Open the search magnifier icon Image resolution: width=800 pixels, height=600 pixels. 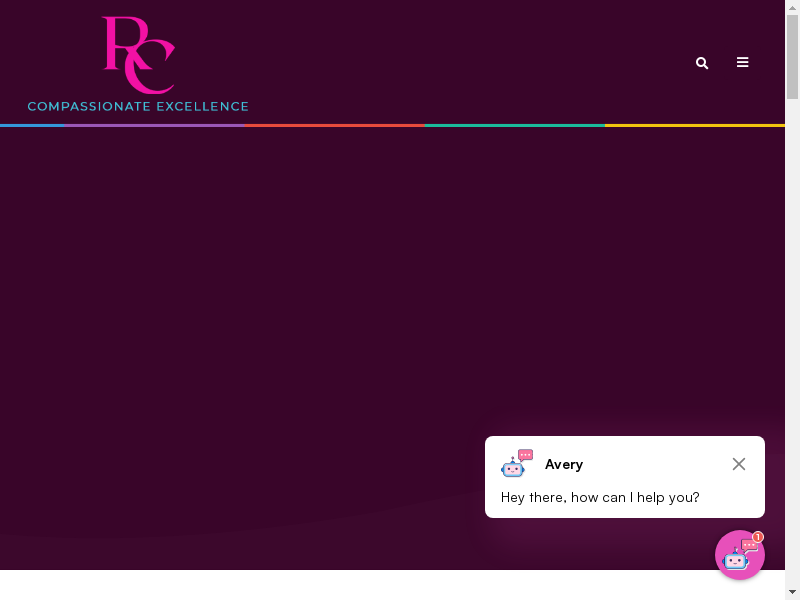(702, 63)
